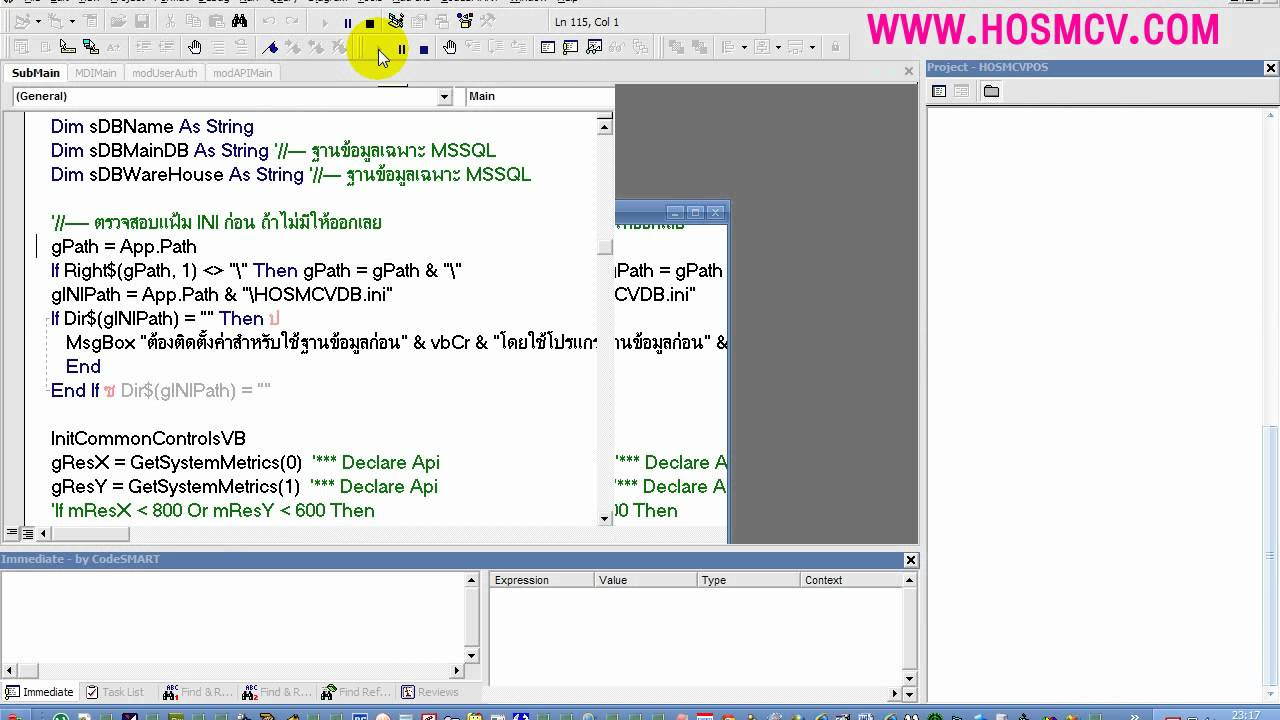Click the Project Explorer icon in top toolbar
This screenshot has width=1280, height=720.
(396, 21)
